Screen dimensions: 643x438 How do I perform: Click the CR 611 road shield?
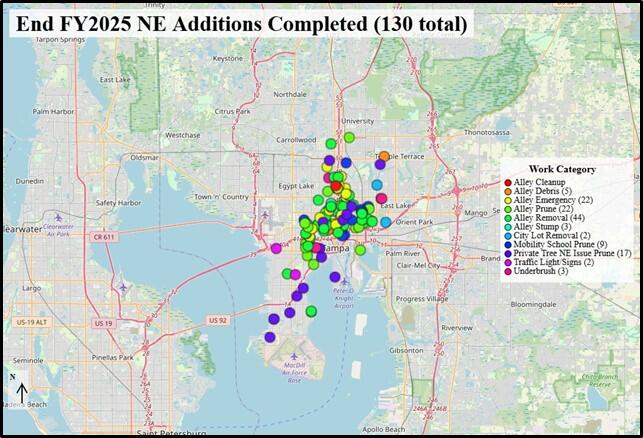(104, 237)
